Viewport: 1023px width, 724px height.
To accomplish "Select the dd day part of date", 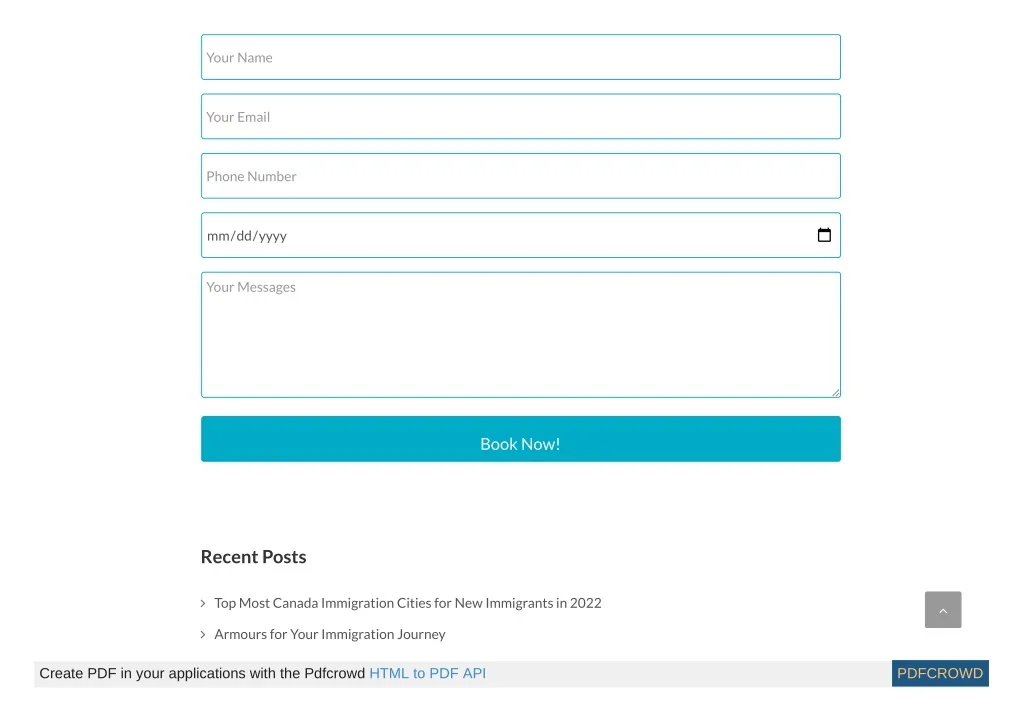I will click(x=245, y=236).
